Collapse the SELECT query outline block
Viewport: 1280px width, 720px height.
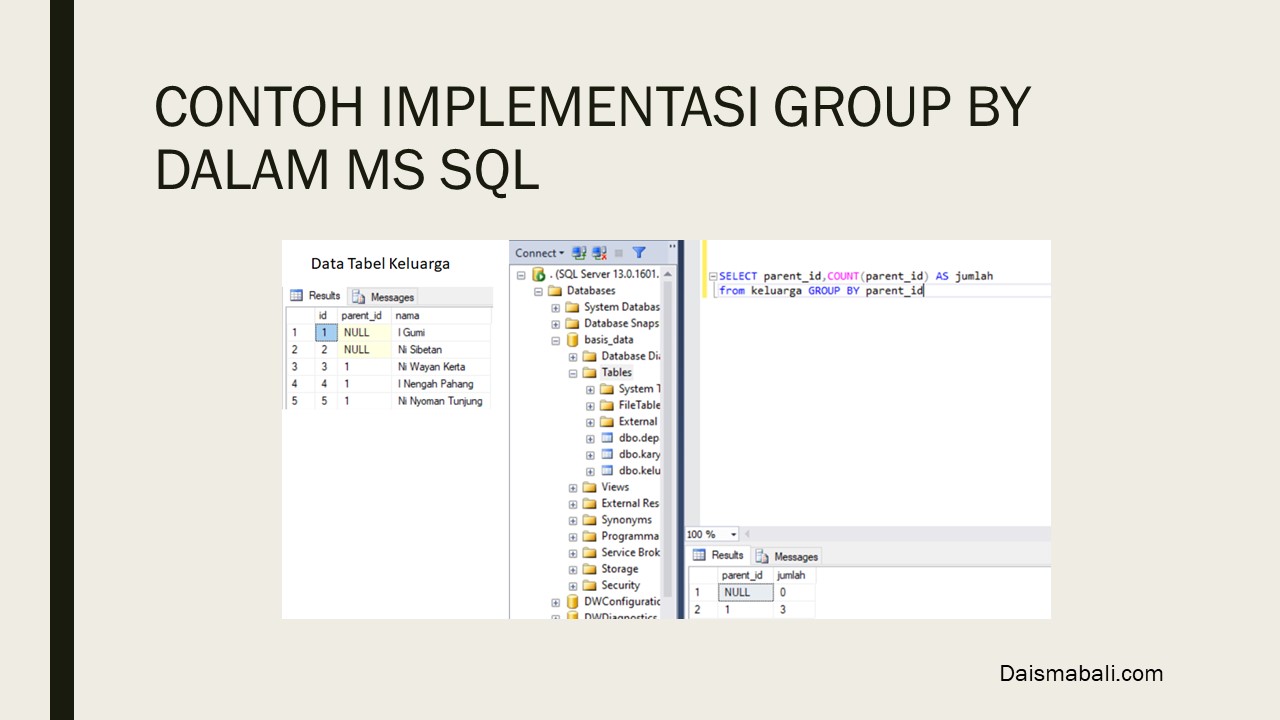(x=712, y=276)
